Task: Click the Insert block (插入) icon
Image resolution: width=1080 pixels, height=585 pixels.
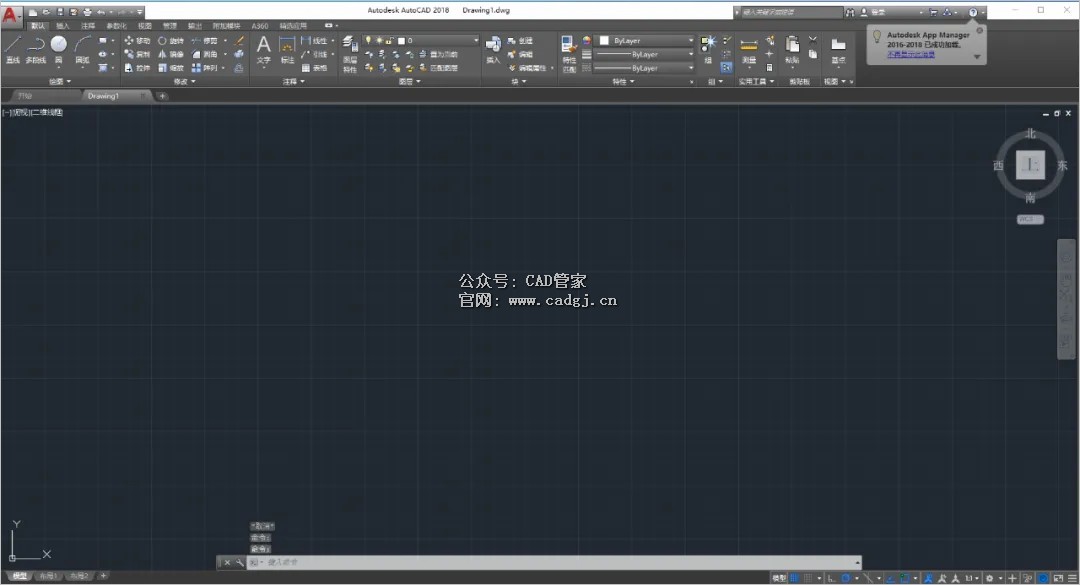Action: coord(493,50)
